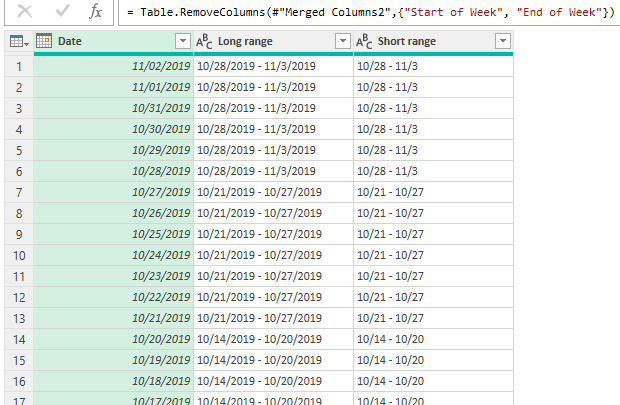Image resolution: width=620 pixels, height=405 pixels.
Task: Select row number 13
Action: [19, 318]
